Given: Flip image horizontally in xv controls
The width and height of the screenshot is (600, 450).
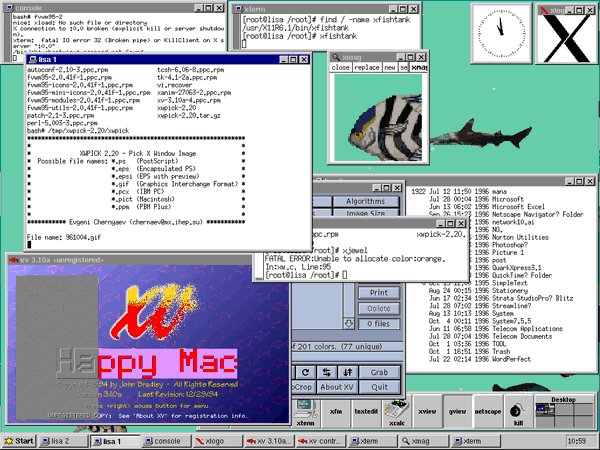Looking at the screenshot, I should click(x=326, y=372).
